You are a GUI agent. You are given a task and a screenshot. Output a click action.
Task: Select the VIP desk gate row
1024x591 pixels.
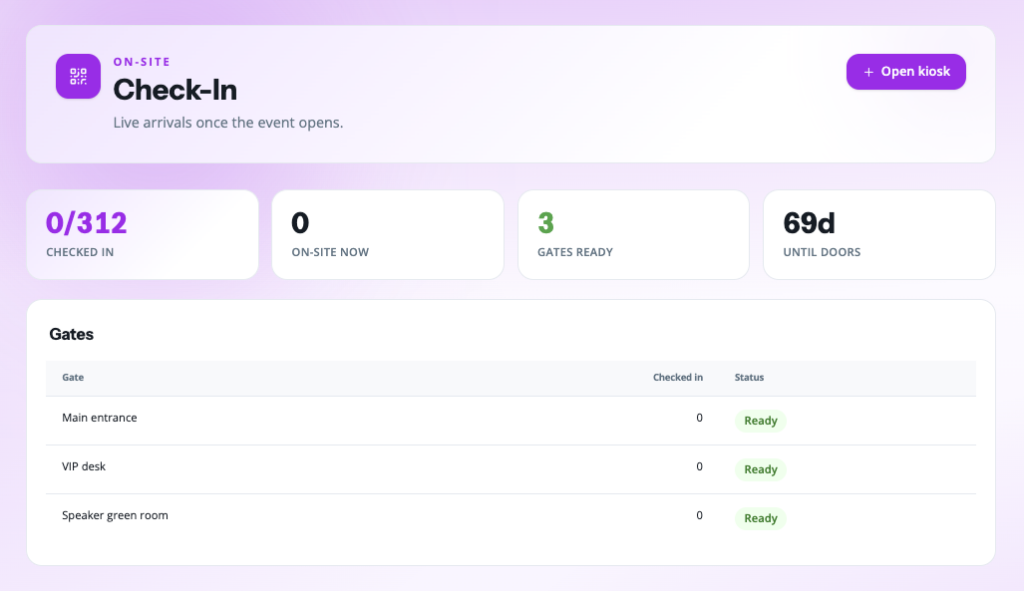(x=511, y=470)
